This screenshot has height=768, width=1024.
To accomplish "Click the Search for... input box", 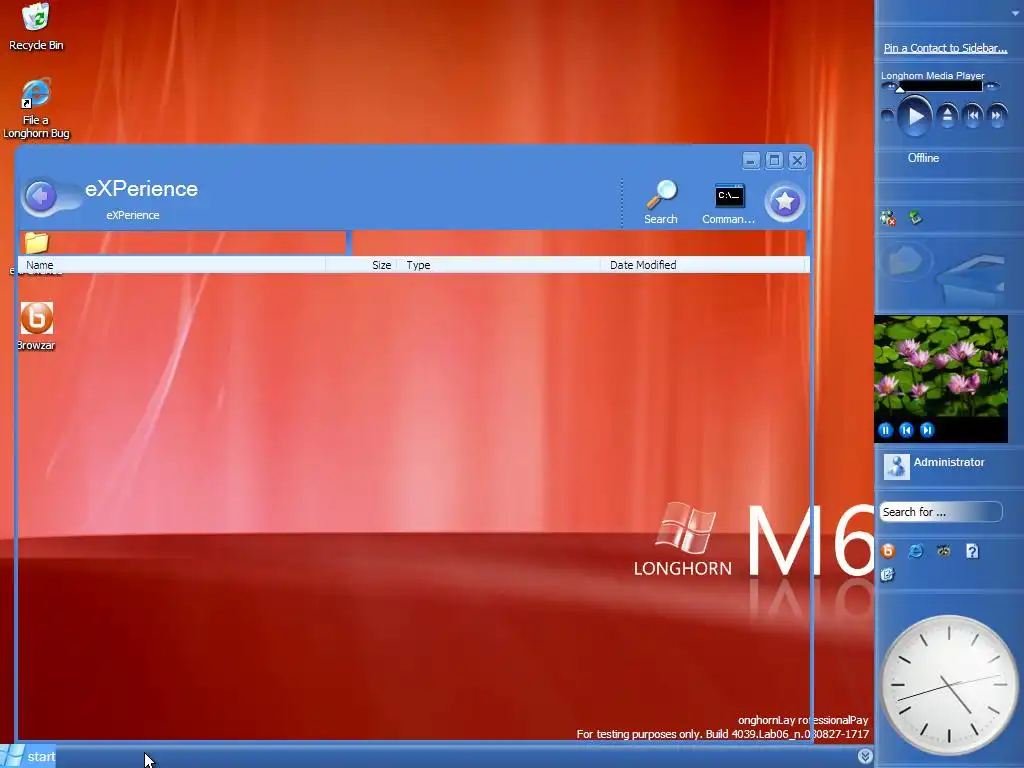I will (x=940, y=512).
